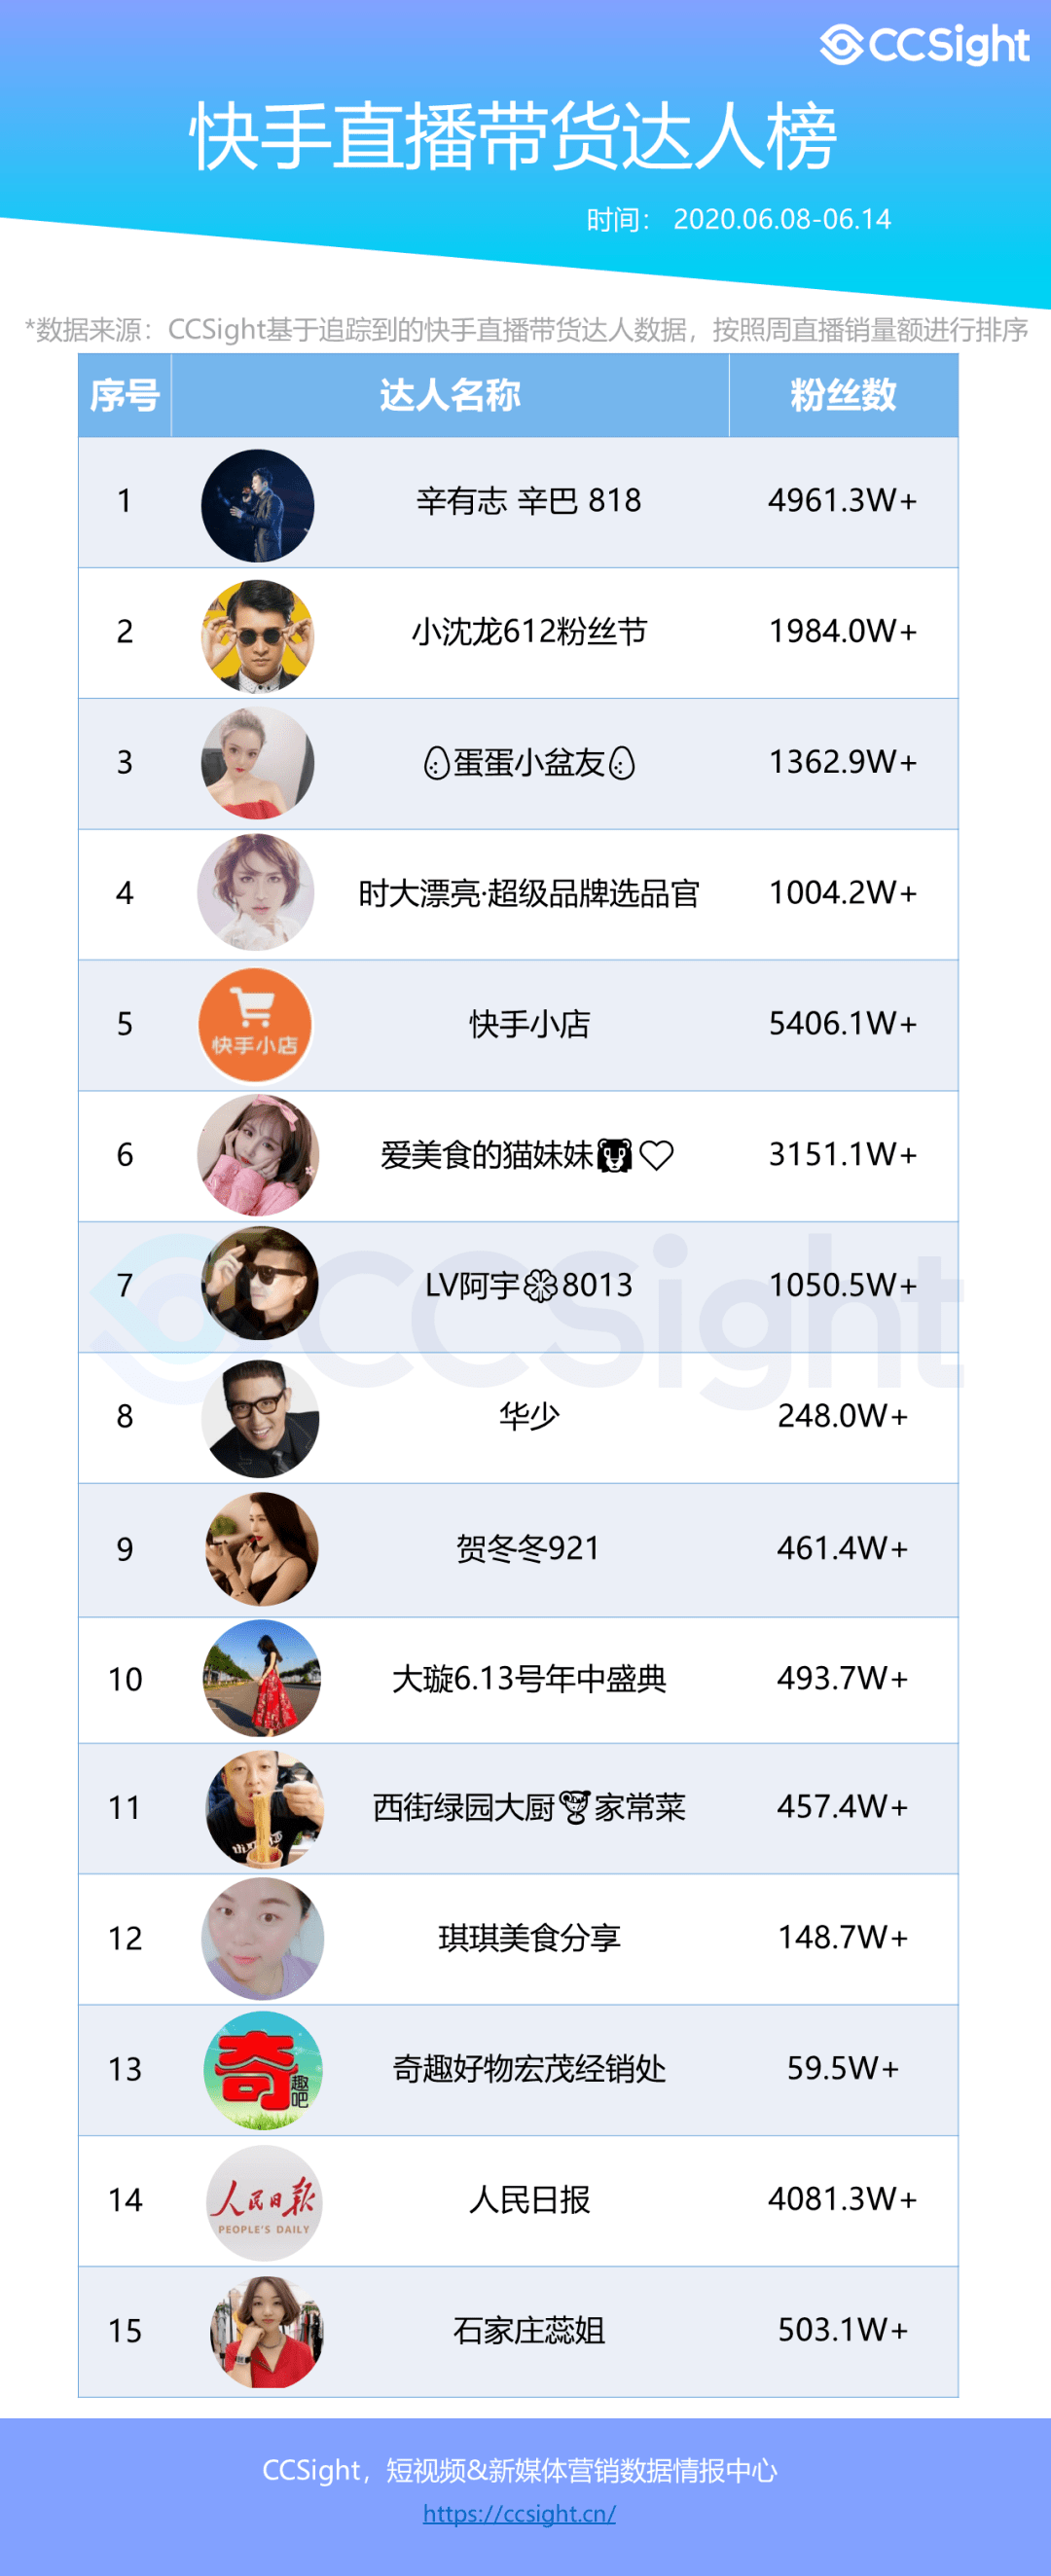Click the bear emoji in 西街绿园大厨 name

(574, 1808)
